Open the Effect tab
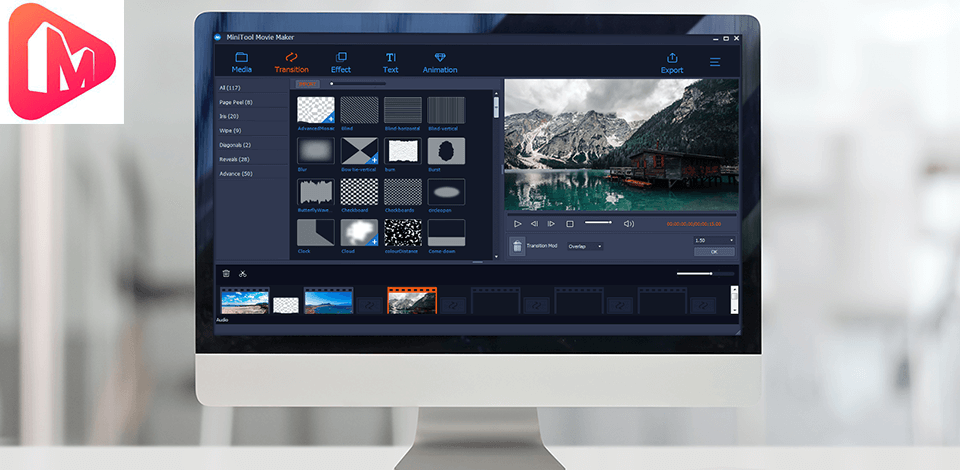960x470 pixels. 341,63
